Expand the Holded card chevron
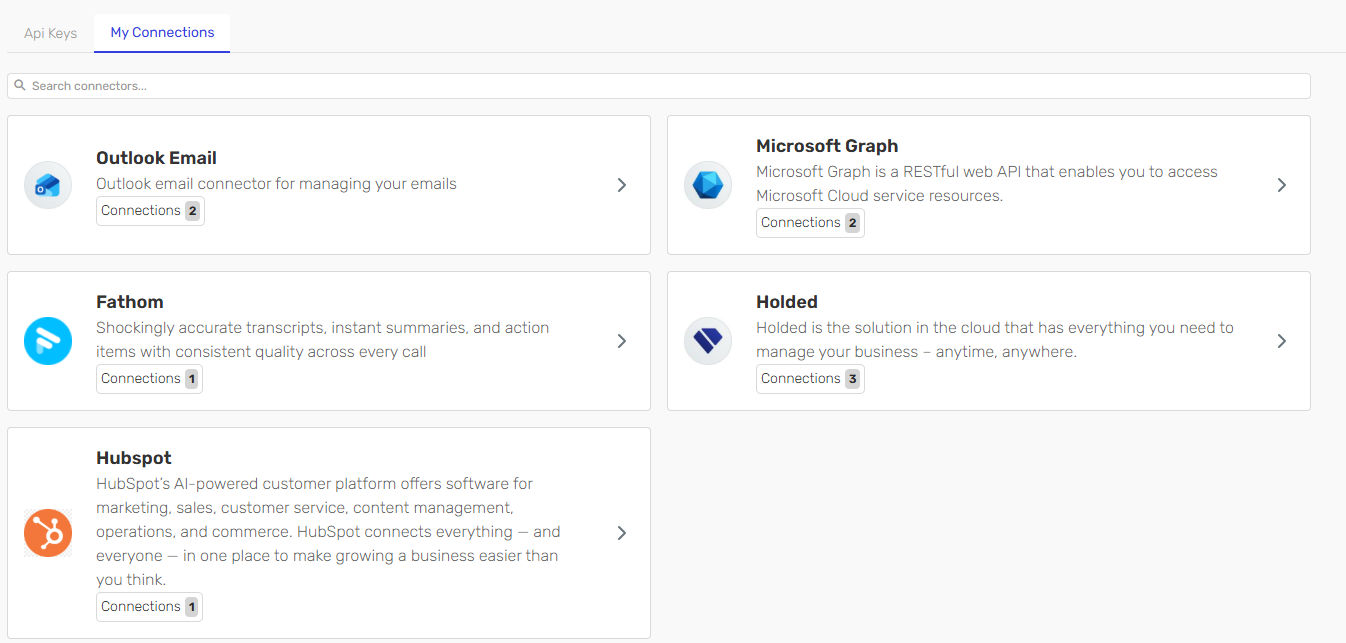Screen dimensions: 1346x643 (1282, 341)
